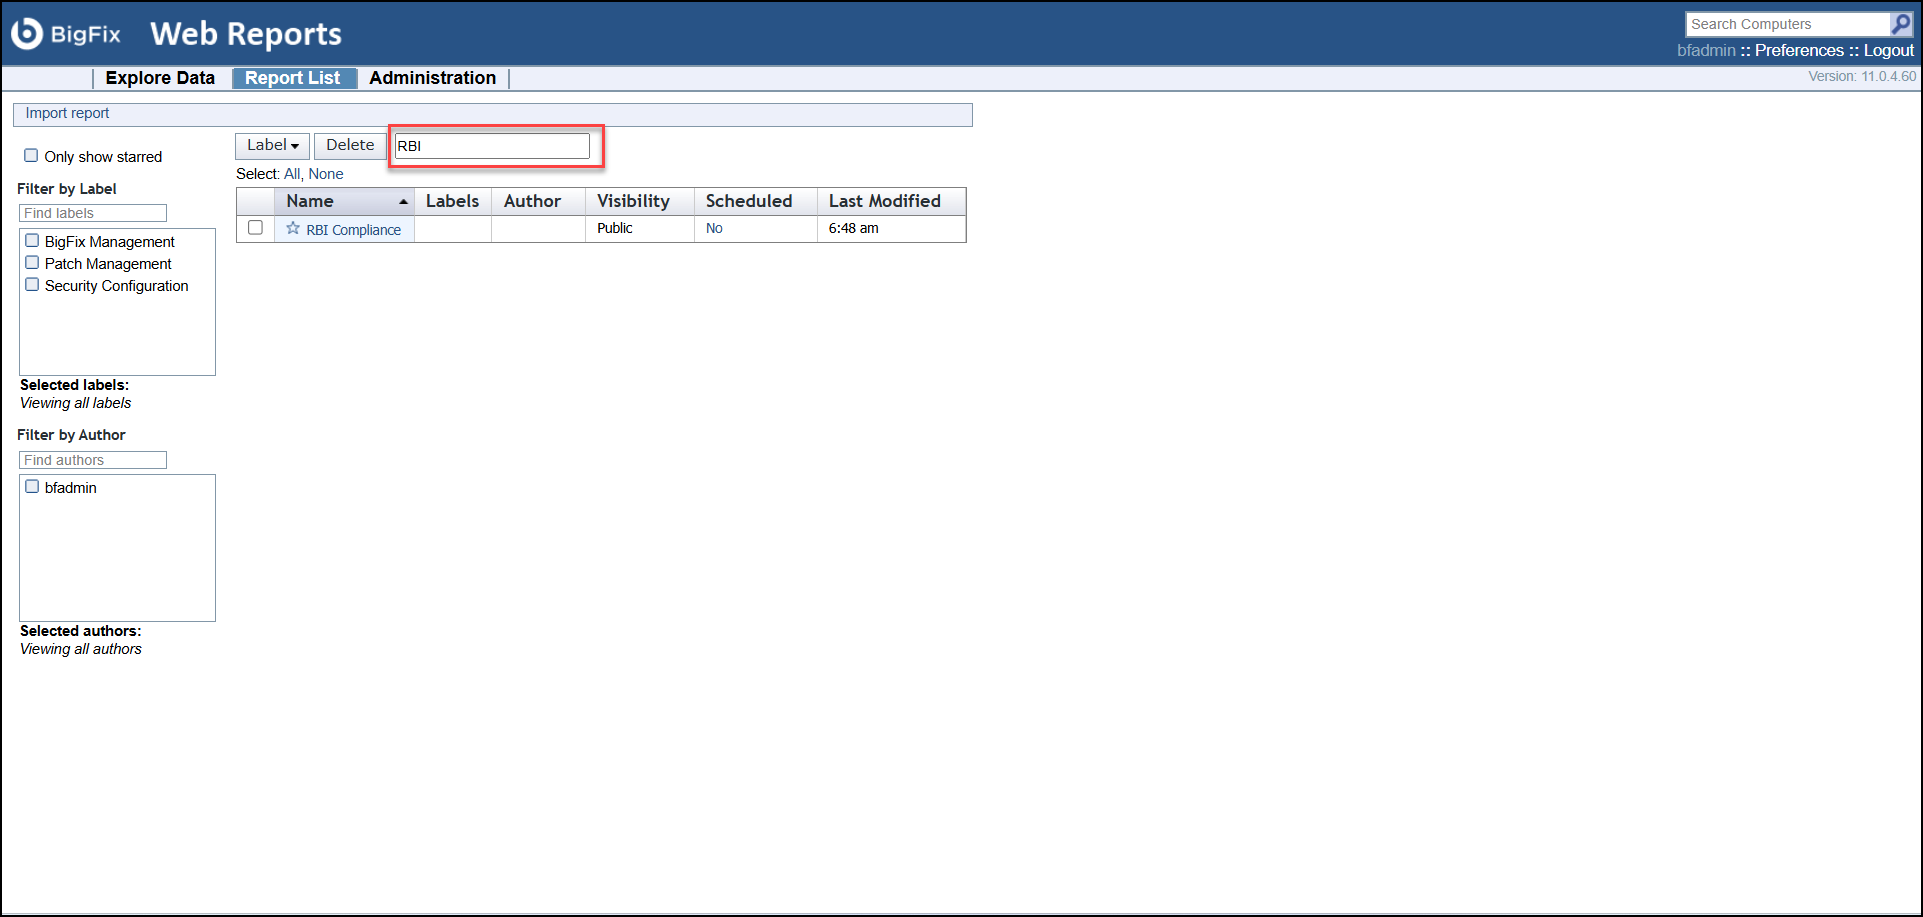This screenshot has width=1923, height=917.
Task: Click the report name filter box containing RBI
Action: [x=491, y=145]
